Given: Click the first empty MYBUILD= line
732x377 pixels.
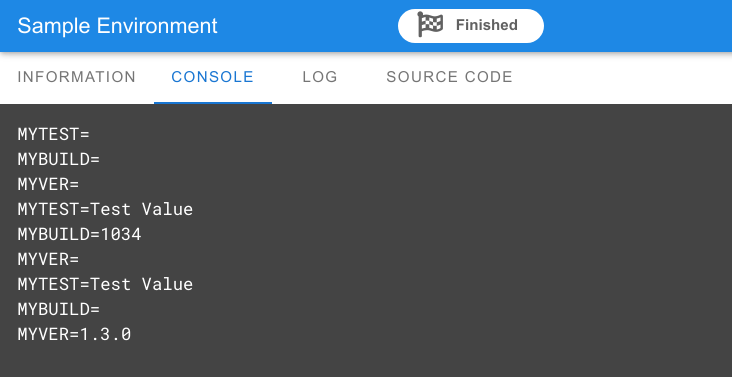Looking at the screenshot, I should (x=59, y=160).
